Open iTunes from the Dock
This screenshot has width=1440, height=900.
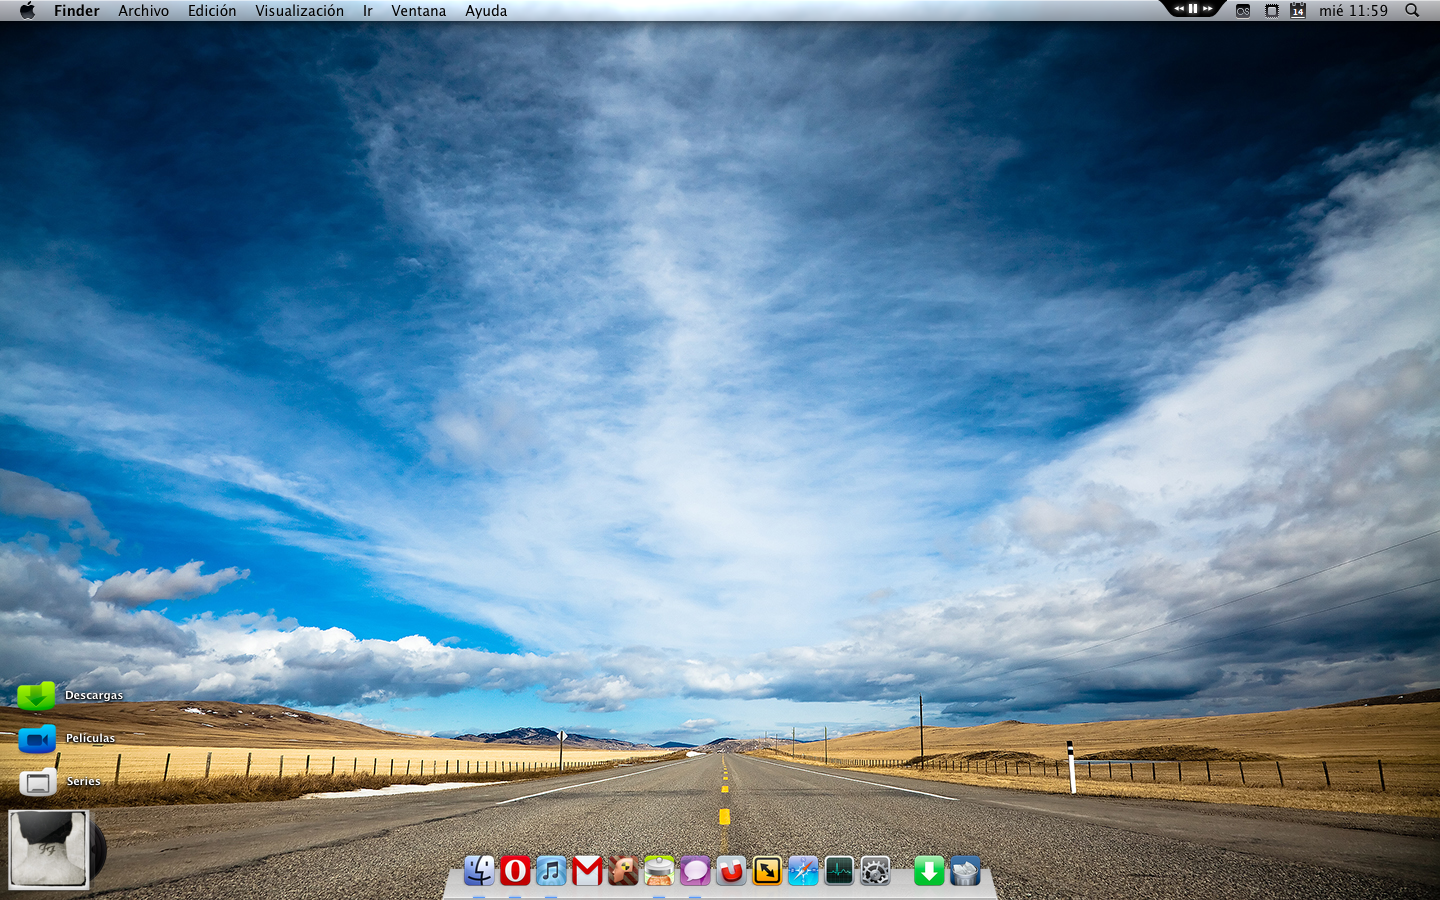551,870
